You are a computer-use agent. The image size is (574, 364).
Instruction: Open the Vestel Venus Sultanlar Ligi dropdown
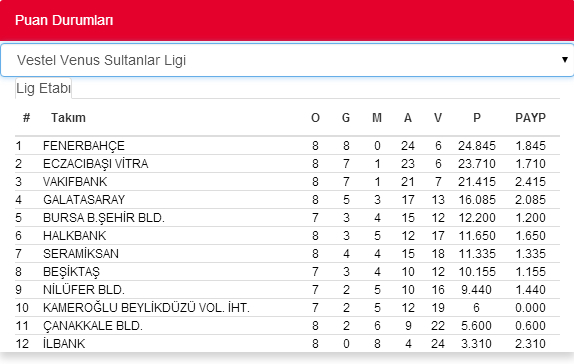(287, 60)
